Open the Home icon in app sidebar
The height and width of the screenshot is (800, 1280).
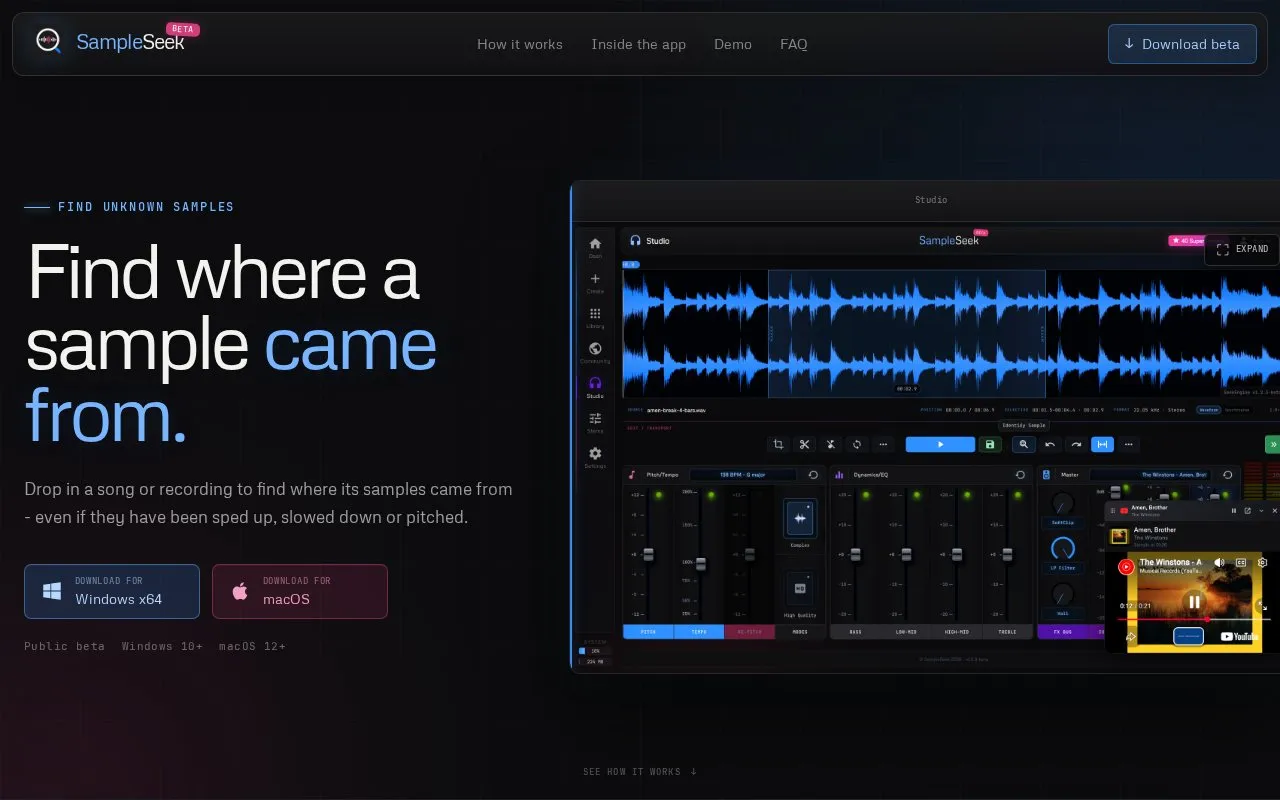(595, 244)
